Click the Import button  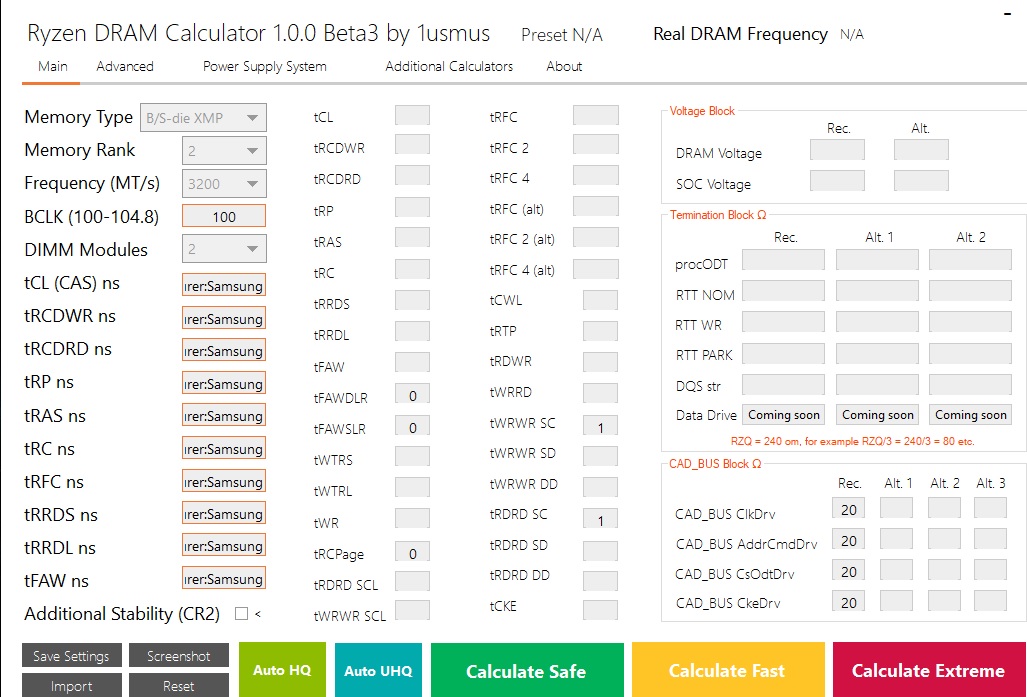(72, 686)
